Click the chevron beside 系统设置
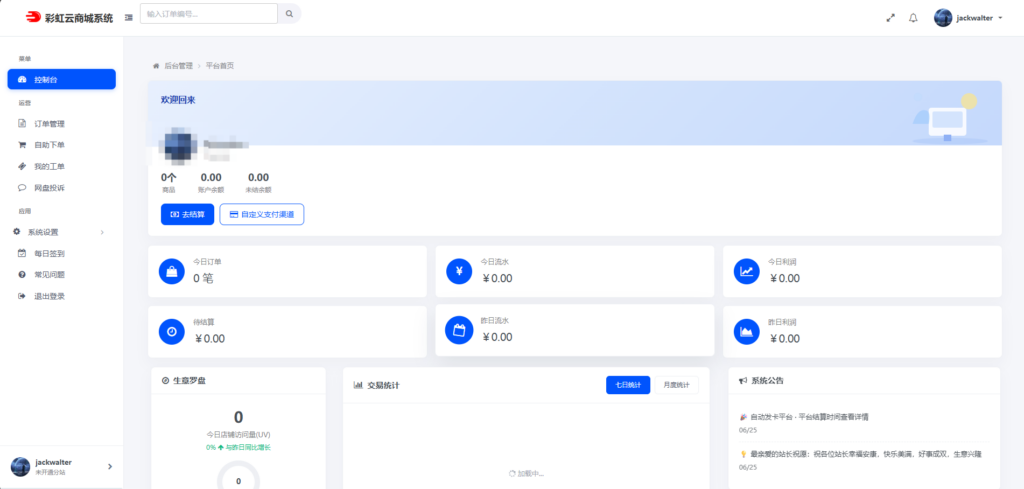The image size is (1024, 489). [102, 232]
